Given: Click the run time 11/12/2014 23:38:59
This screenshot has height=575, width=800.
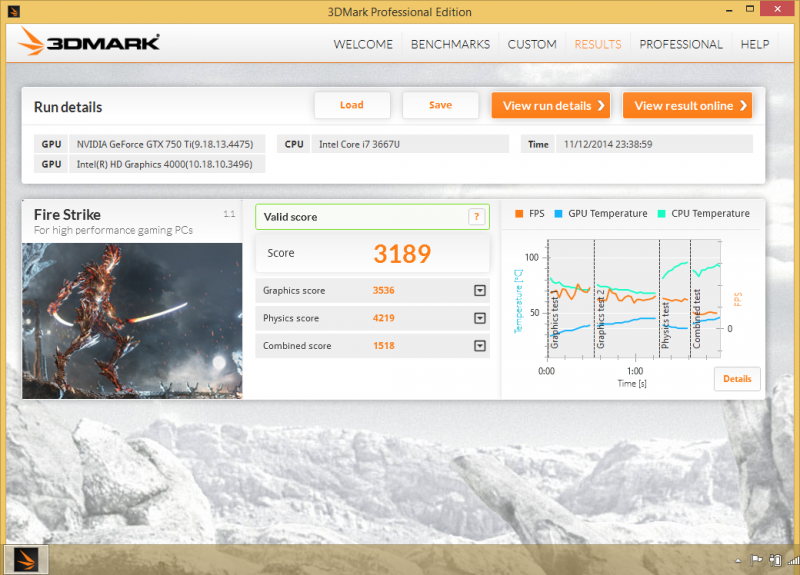Looking at the screenshot, I should [x=654, y=144].
